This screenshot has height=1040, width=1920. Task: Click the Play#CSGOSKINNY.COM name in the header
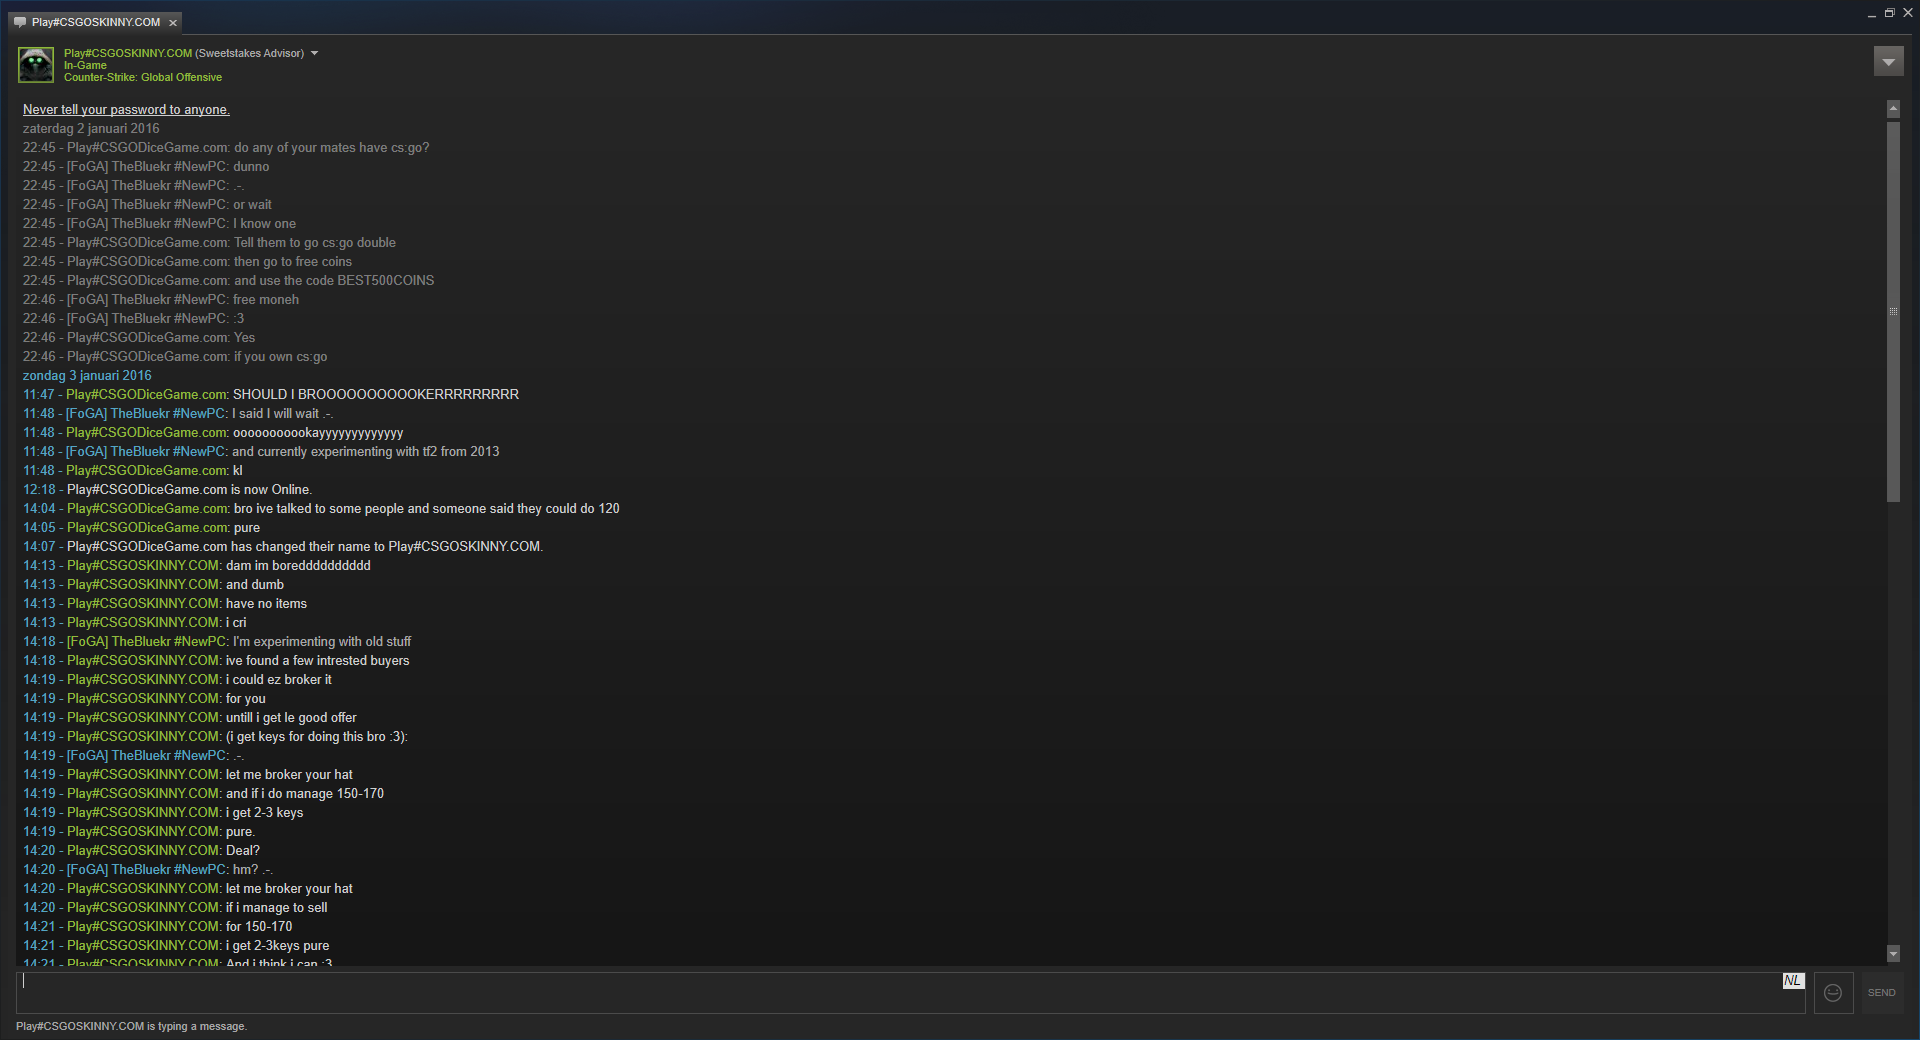click(128, 53)
